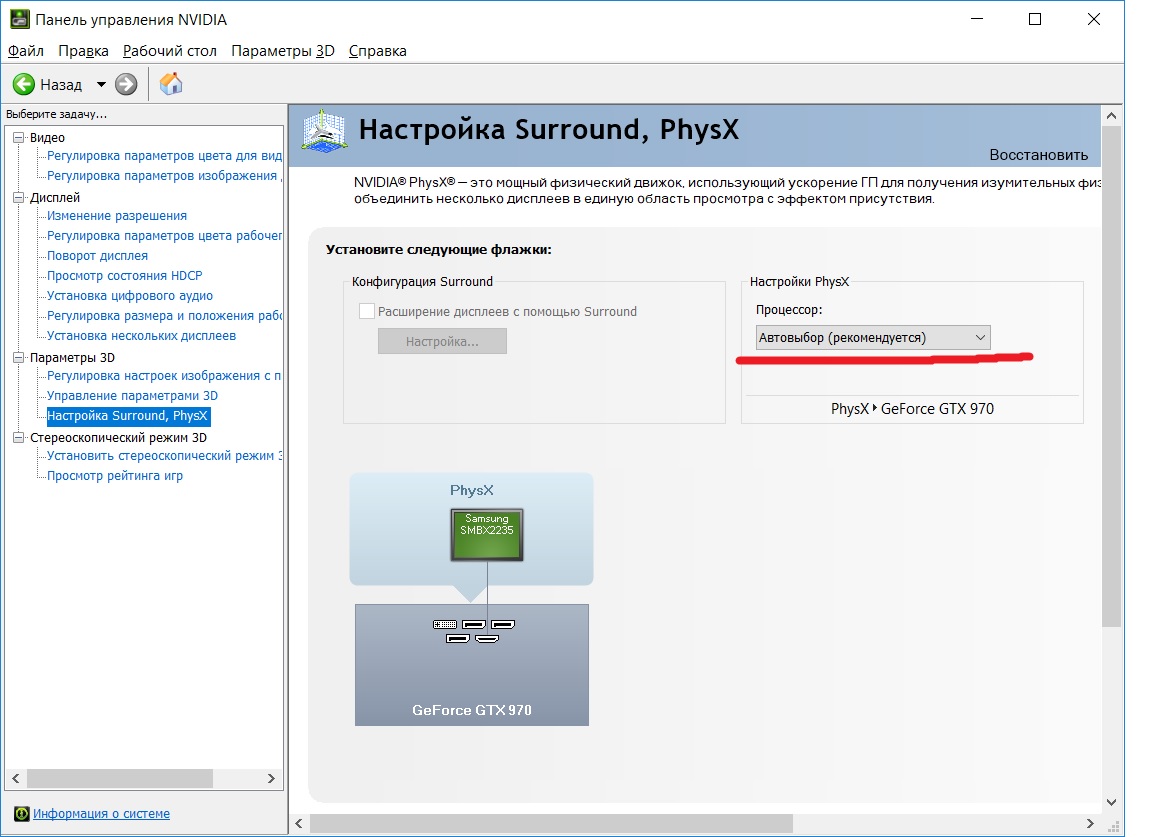This screenshot has width=1152, height=837.
Task: Collapse the Стереоскопический режим 3D node
Action: 18,437
